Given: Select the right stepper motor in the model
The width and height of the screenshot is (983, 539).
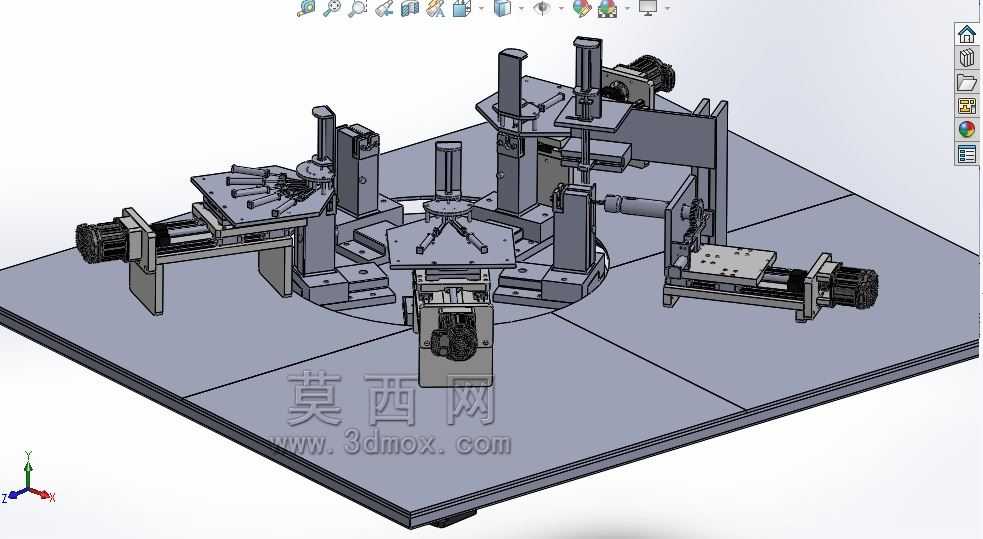Looking at the screenshot, I should tap(854, 288).
